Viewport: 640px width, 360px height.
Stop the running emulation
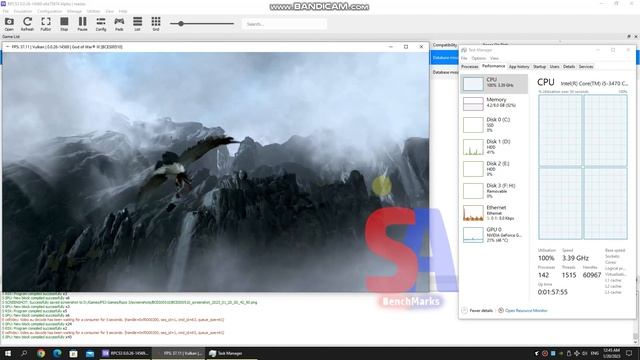point(64,24)
